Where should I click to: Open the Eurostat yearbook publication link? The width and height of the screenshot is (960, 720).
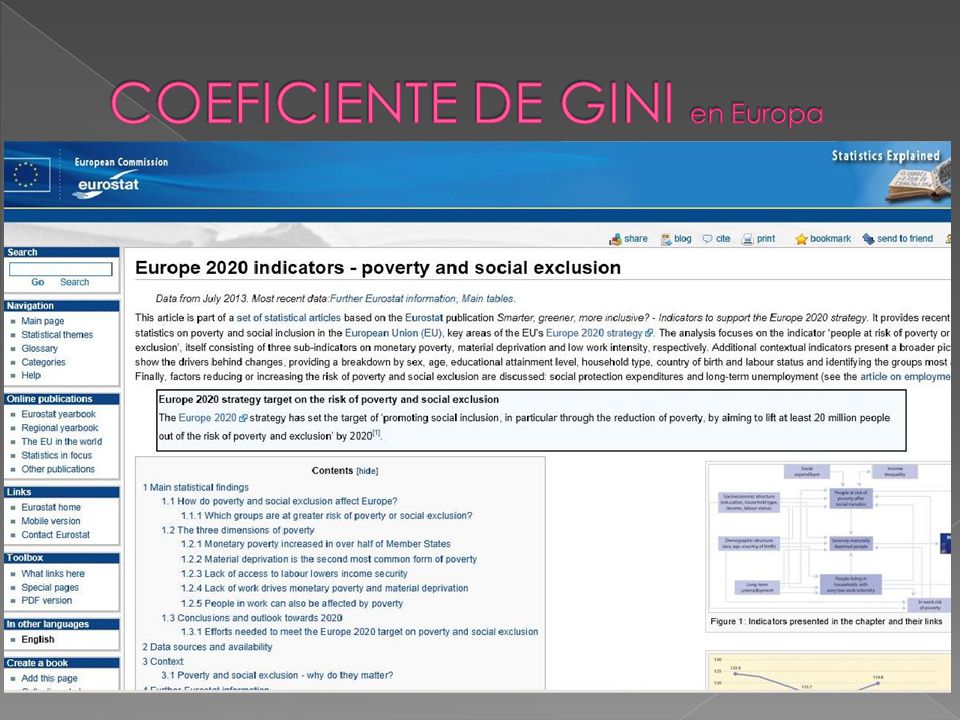pos(58,414)
